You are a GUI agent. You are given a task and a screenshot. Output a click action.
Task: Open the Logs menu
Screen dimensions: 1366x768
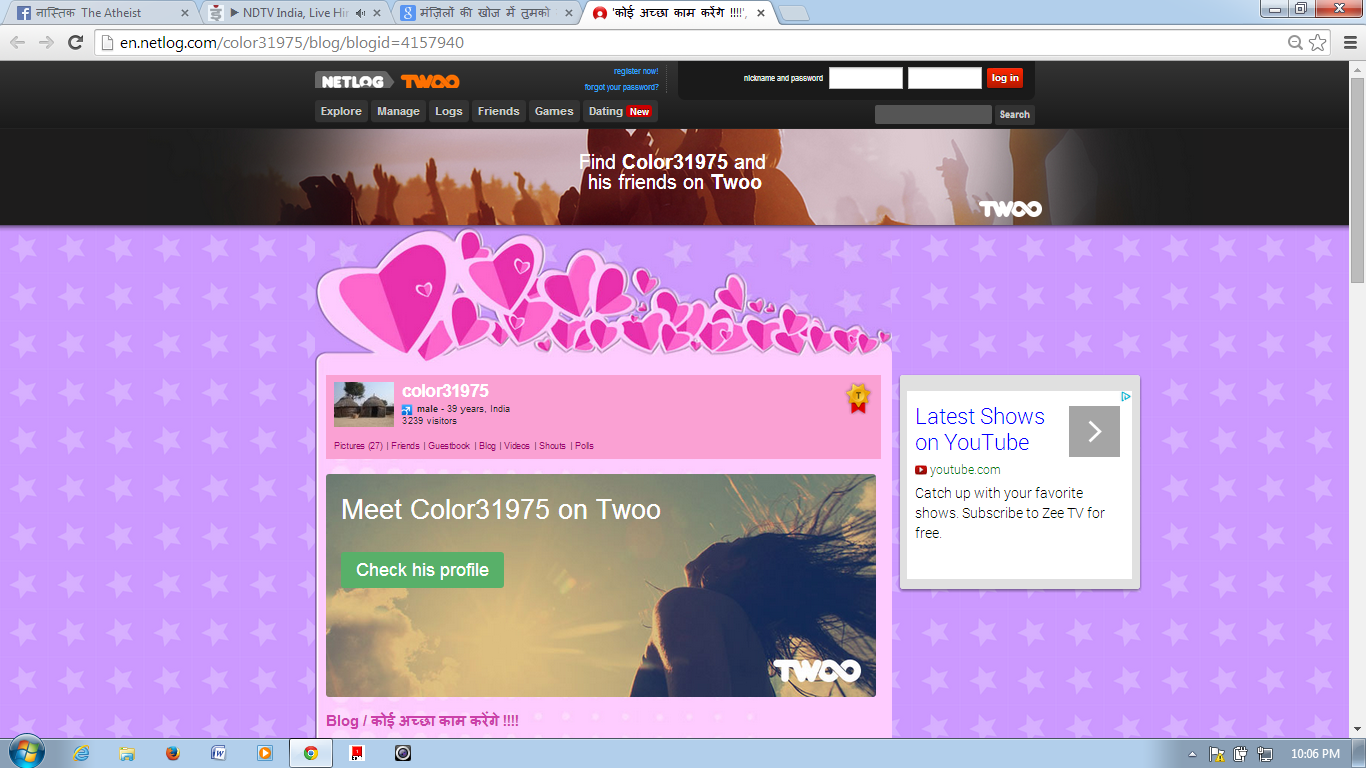point(449,111)
